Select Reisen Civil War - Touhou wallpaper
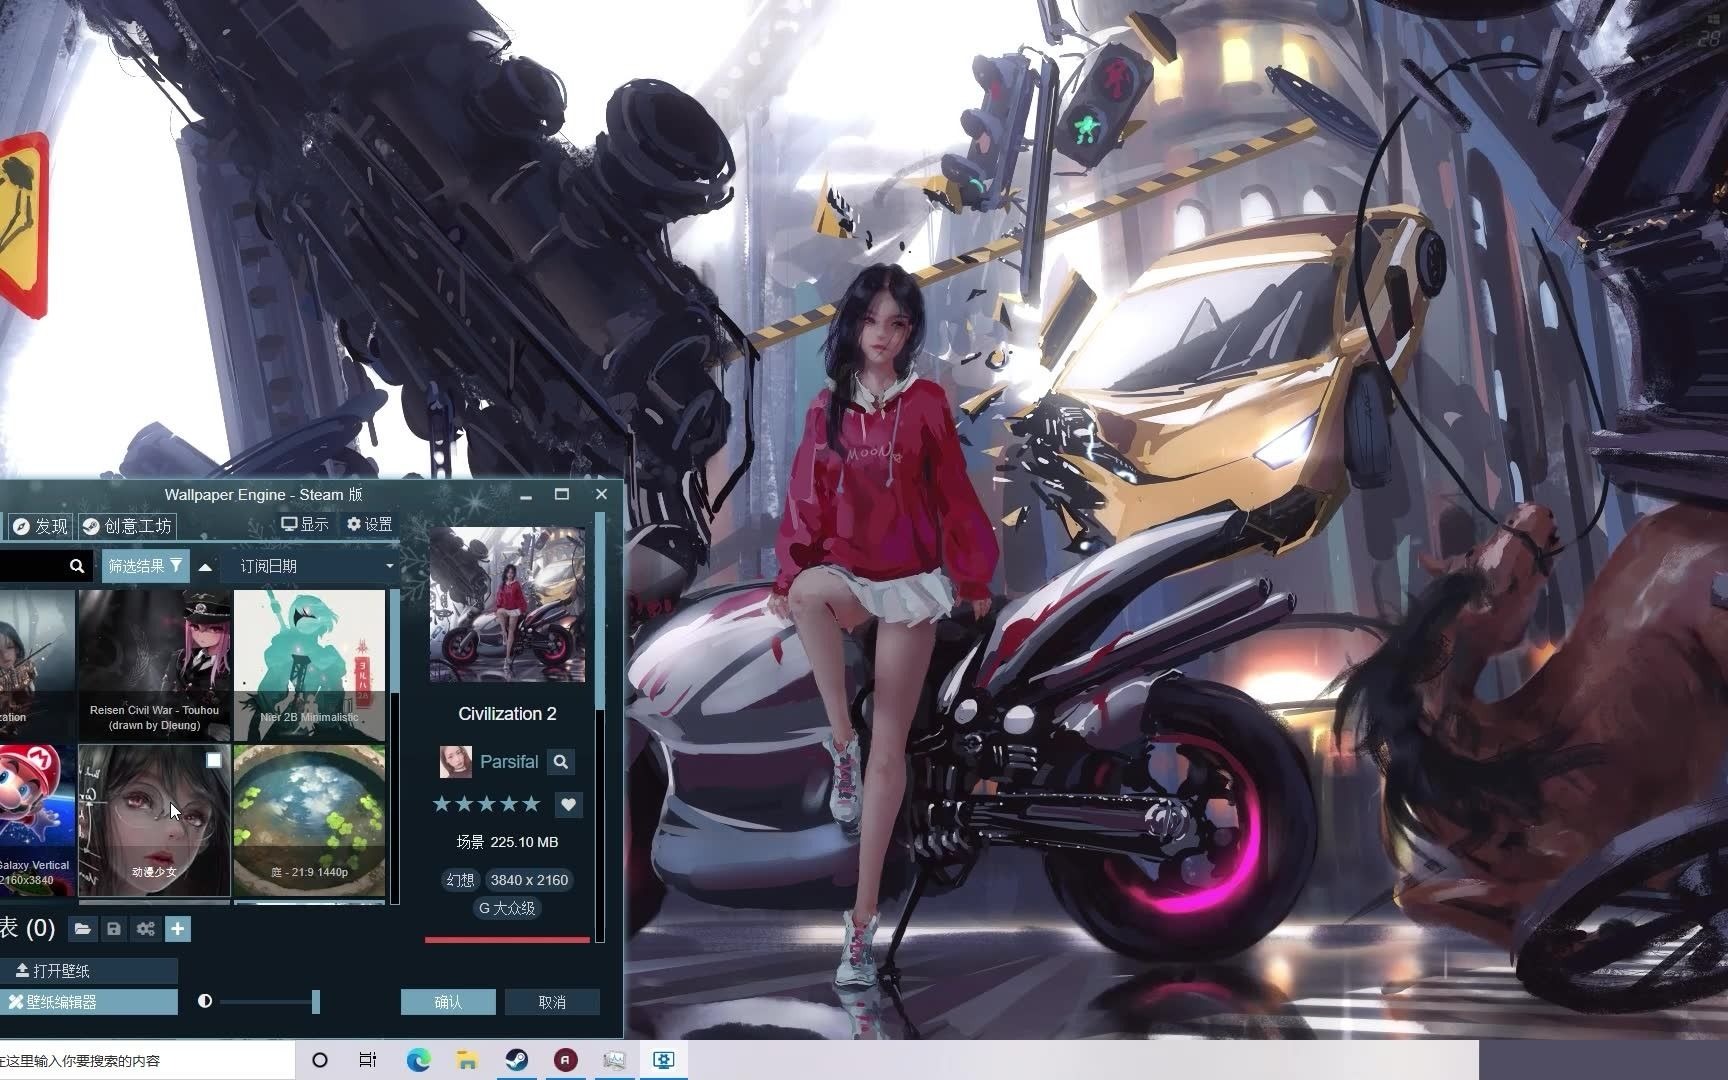1728x1080 pixels. [154, 664]
